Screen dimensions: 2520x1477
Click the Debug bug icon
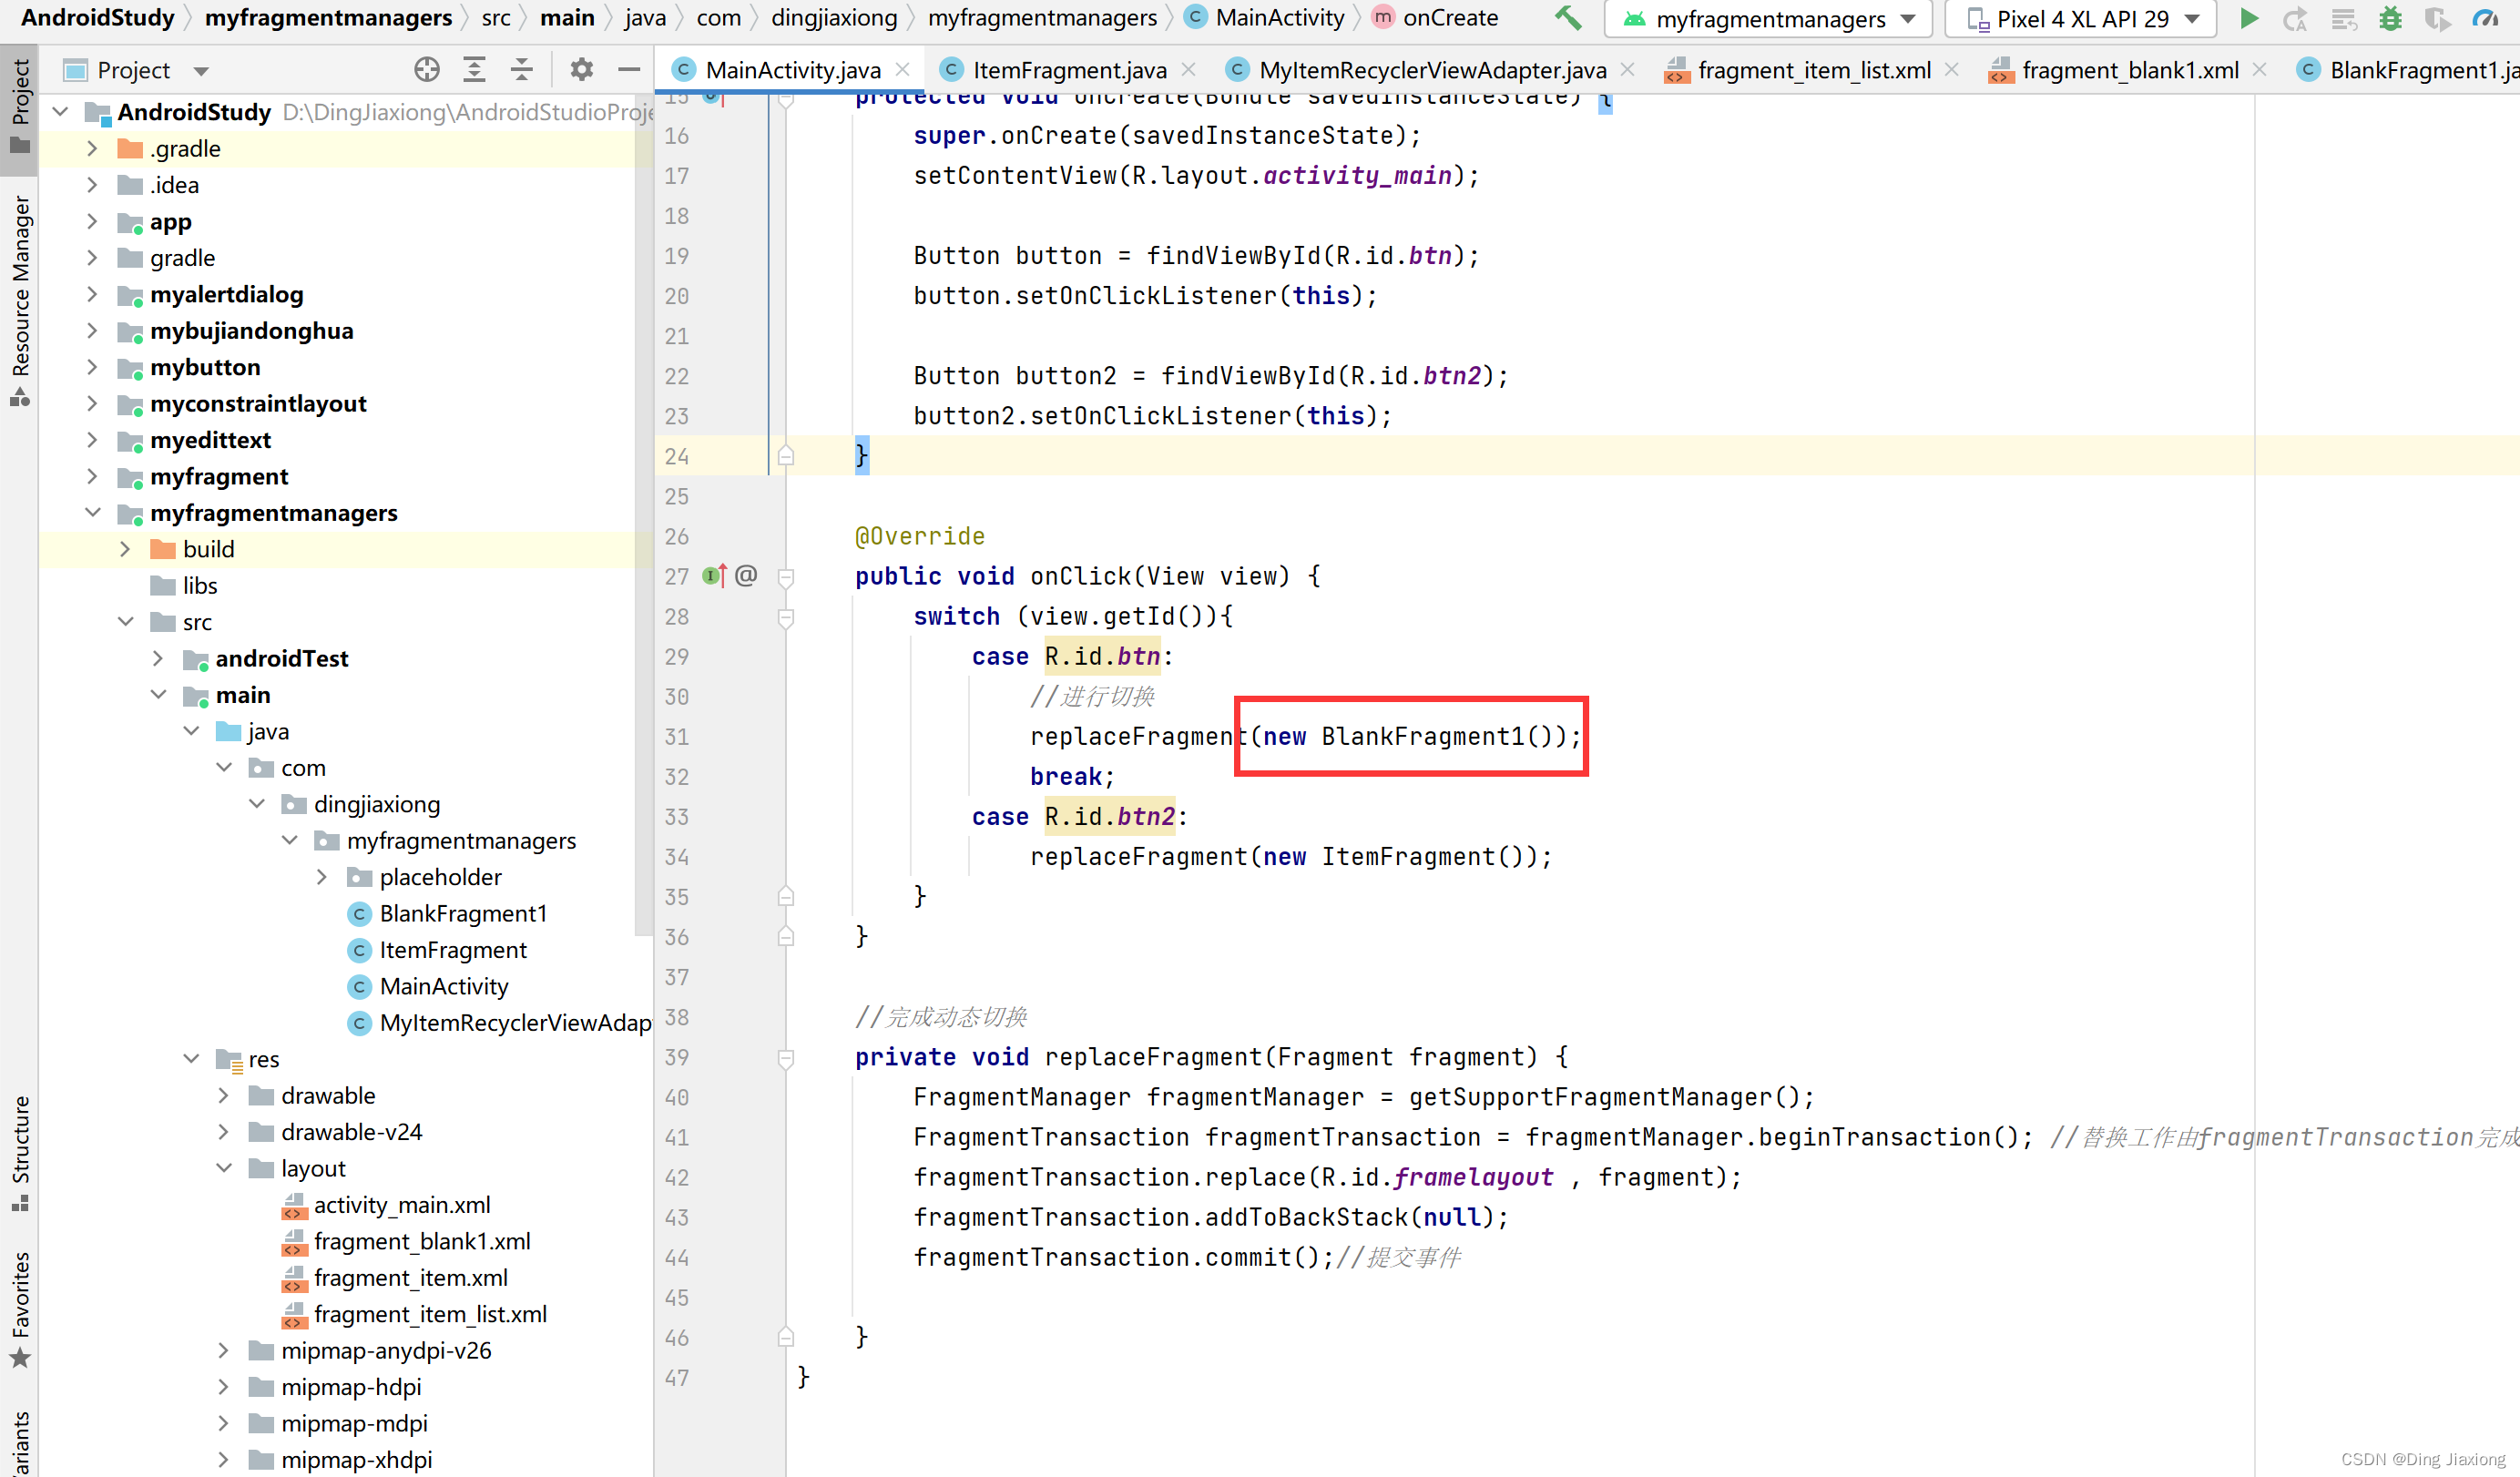[2390, 18]
